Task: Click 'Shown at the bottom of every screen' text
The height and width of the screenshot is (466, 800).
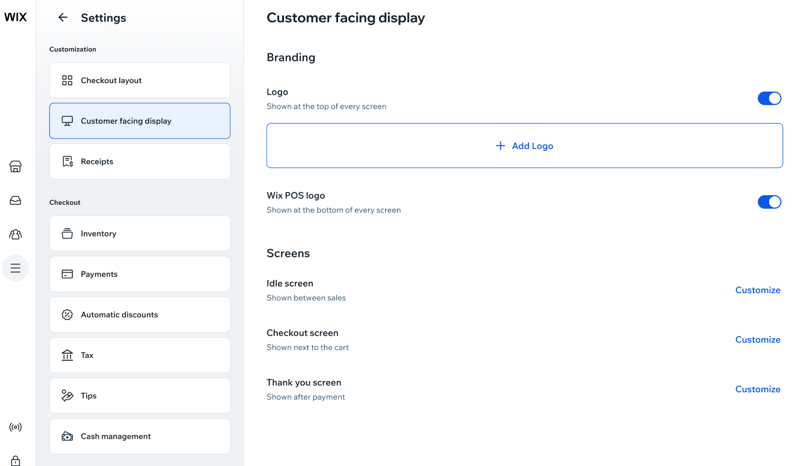Action: (333, 210)
